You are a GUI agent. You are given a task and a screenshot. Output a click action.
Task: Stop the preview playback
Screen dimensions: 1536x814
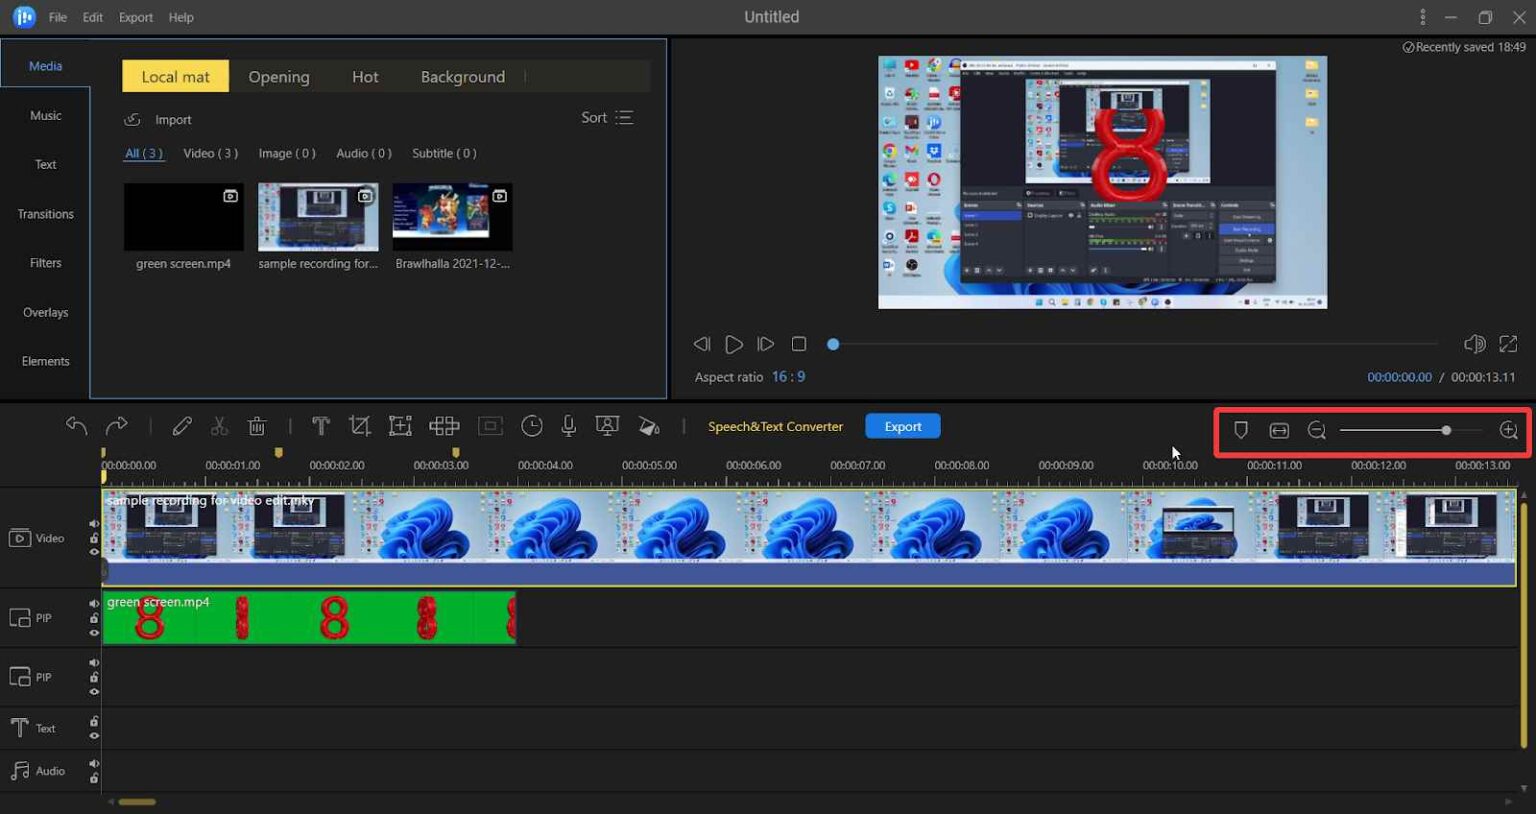point(798,344)
